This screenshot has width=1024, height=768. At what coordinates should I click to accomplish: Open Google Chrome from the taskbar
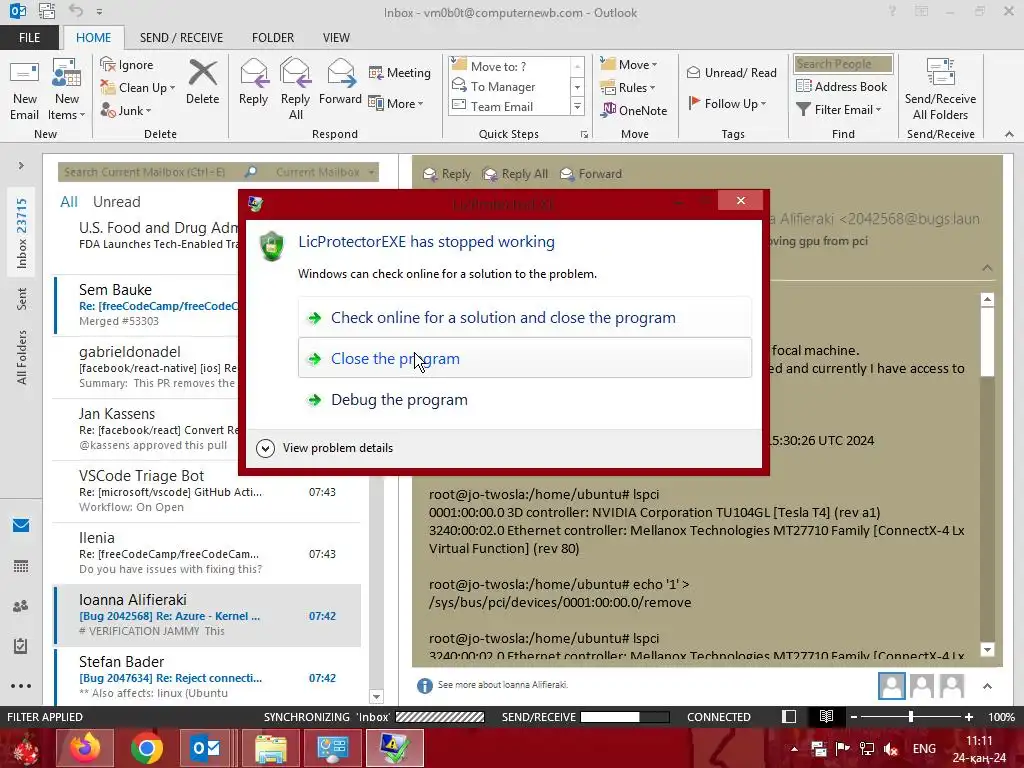tap(146, 748)
